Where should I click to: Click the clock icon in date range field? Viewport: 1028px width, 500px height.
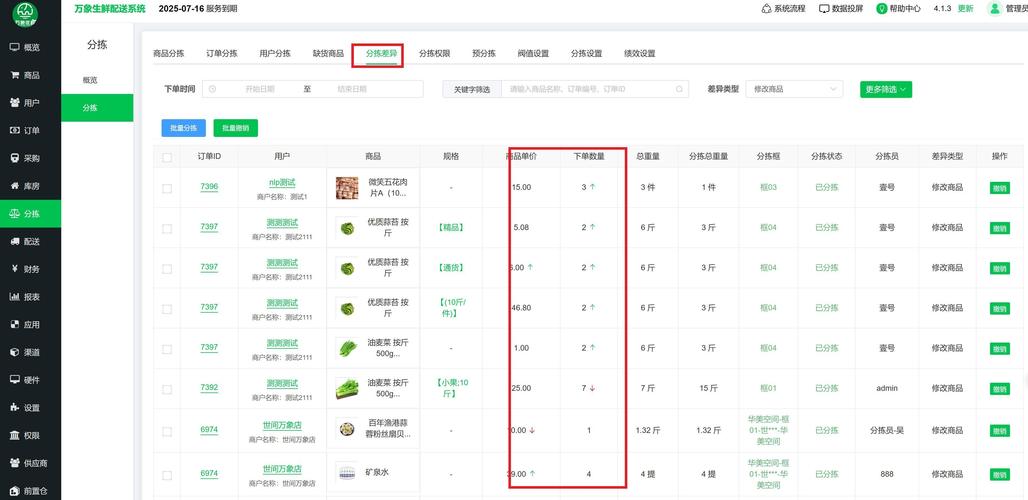pos(213,89)
